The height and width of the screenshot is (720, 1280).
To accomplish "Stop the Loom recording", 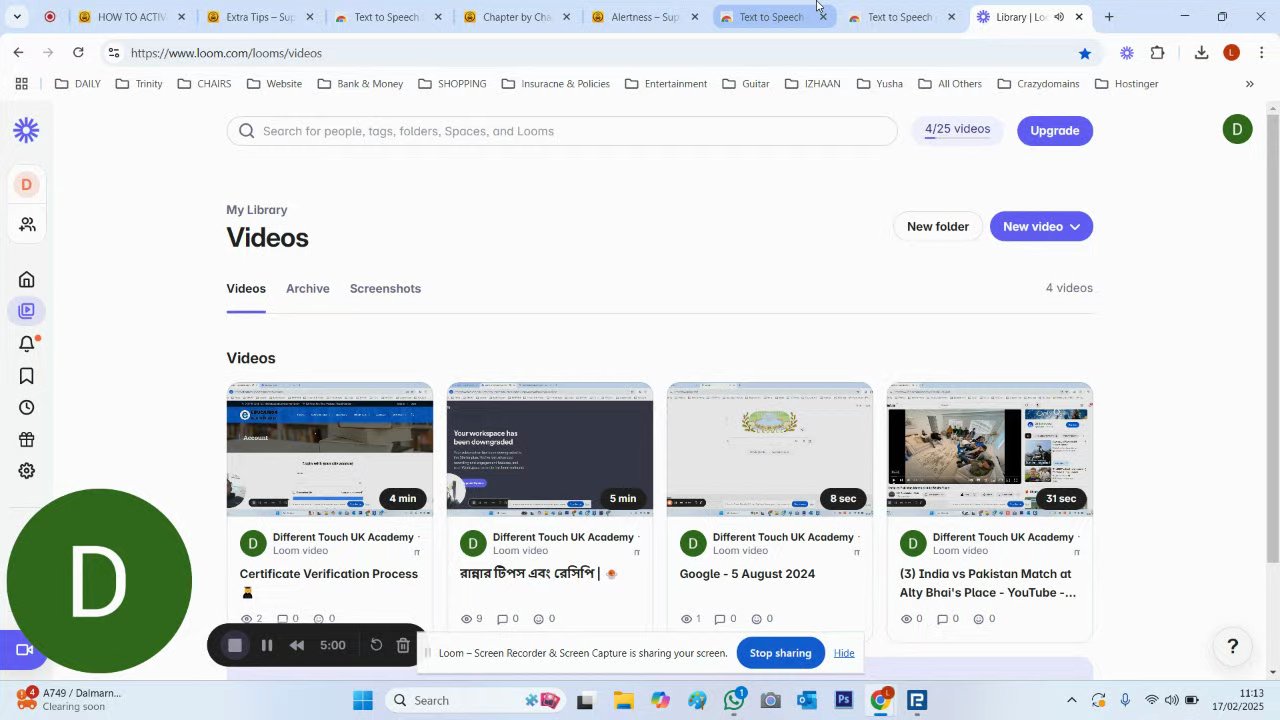I will 235,645.
